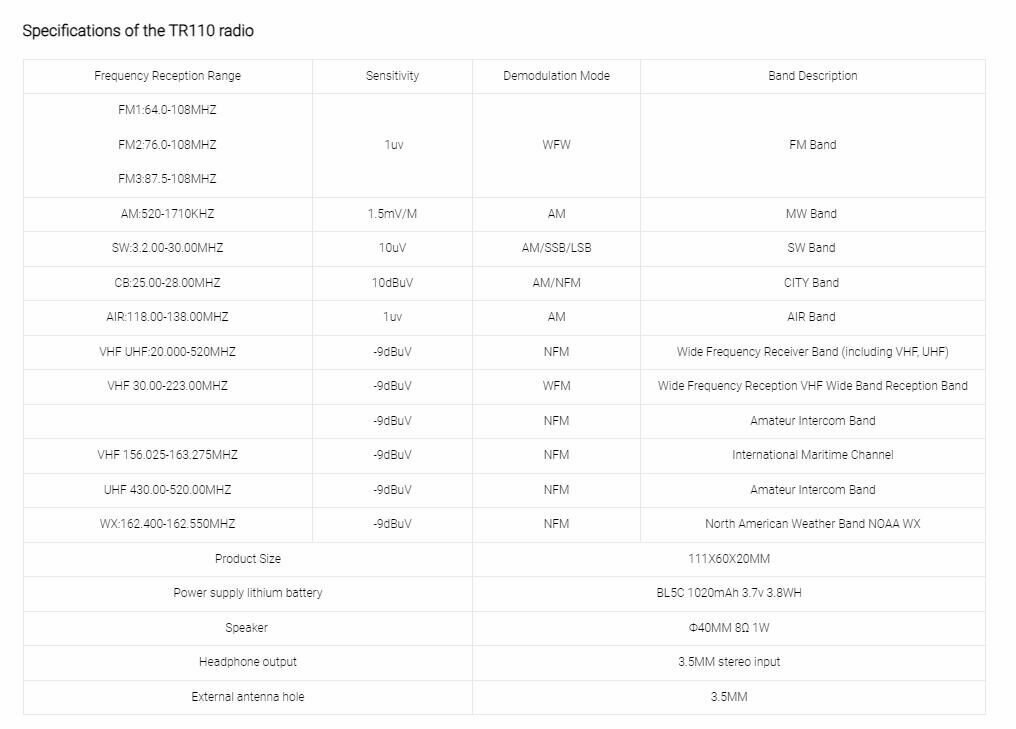Select the VHF 30.00-223.00MHZ cell
Viewport: 1016px width, 729px height.
click(x=167, y=386)
